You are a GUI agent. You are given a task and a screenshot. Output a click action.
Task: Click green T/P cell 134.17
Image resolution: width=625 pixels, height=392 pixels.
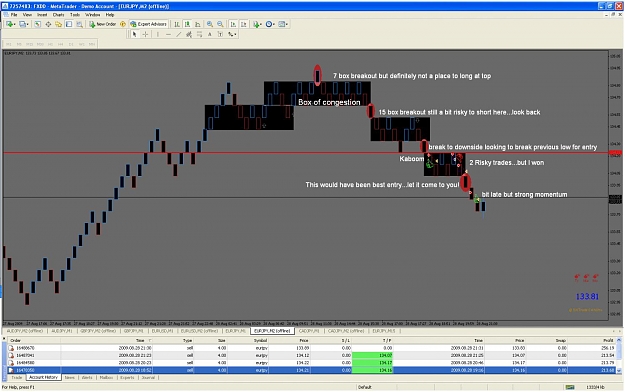pos(372,363)
